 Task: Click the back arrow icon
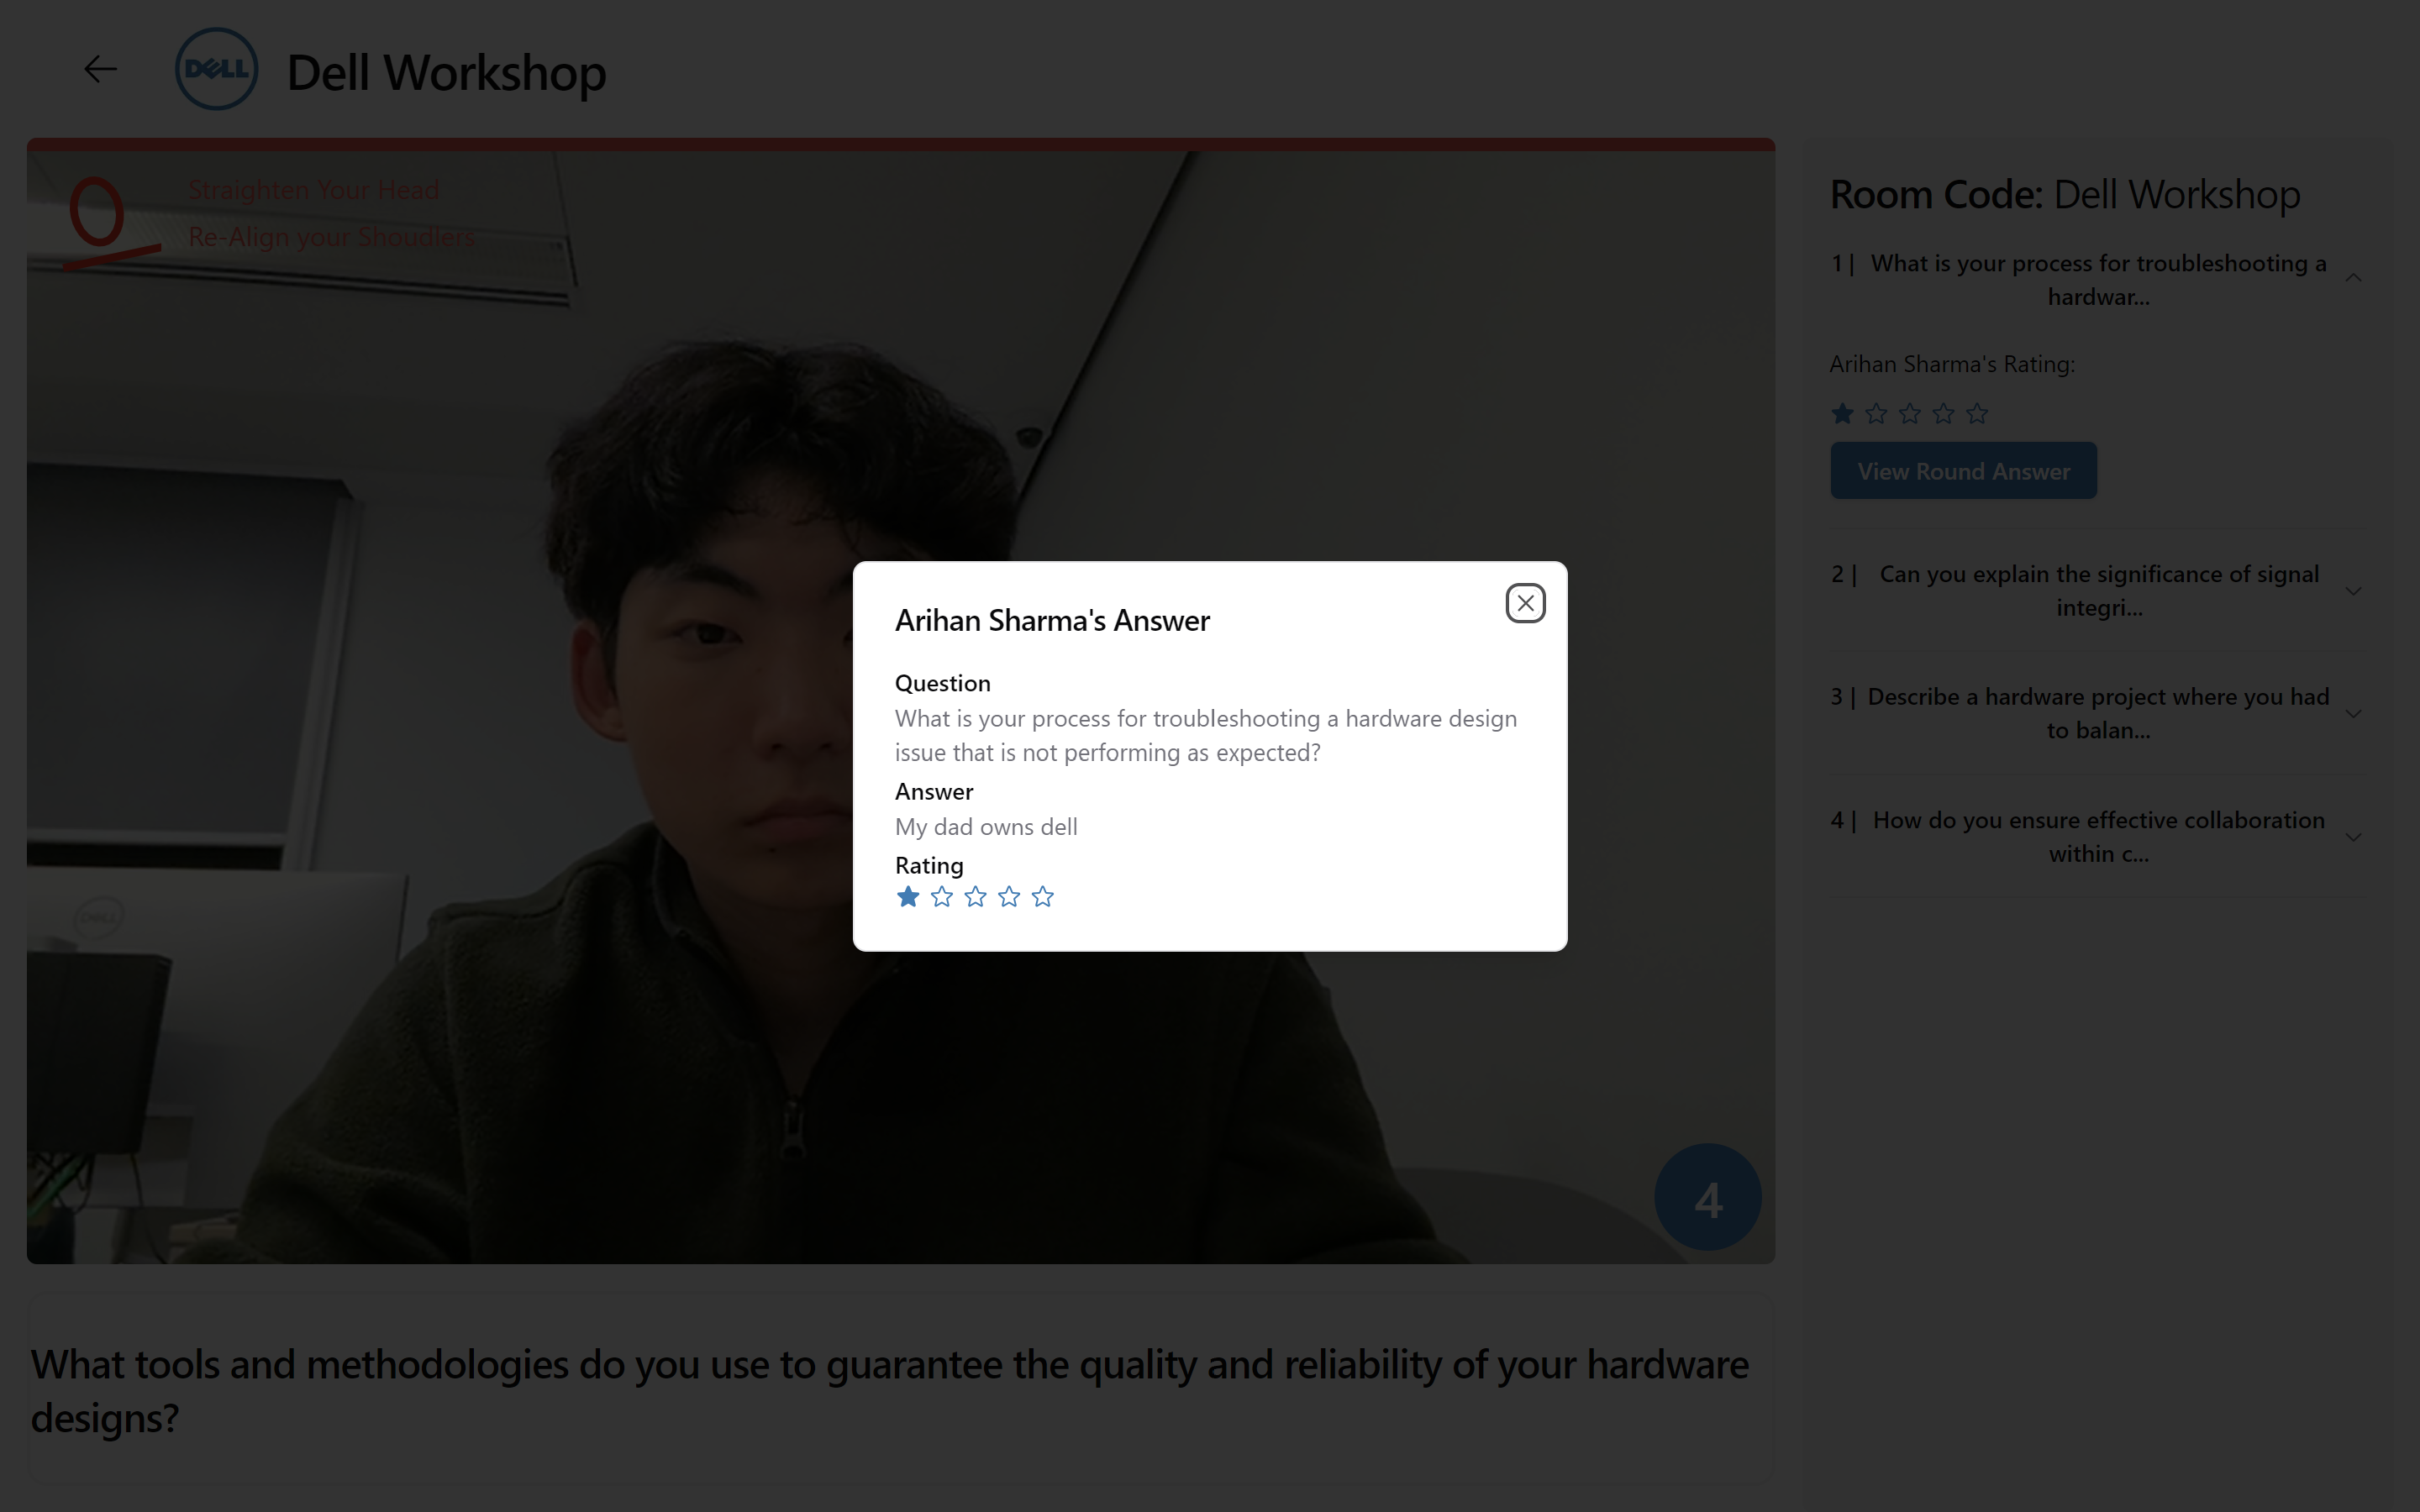click(x=100, y=69)
